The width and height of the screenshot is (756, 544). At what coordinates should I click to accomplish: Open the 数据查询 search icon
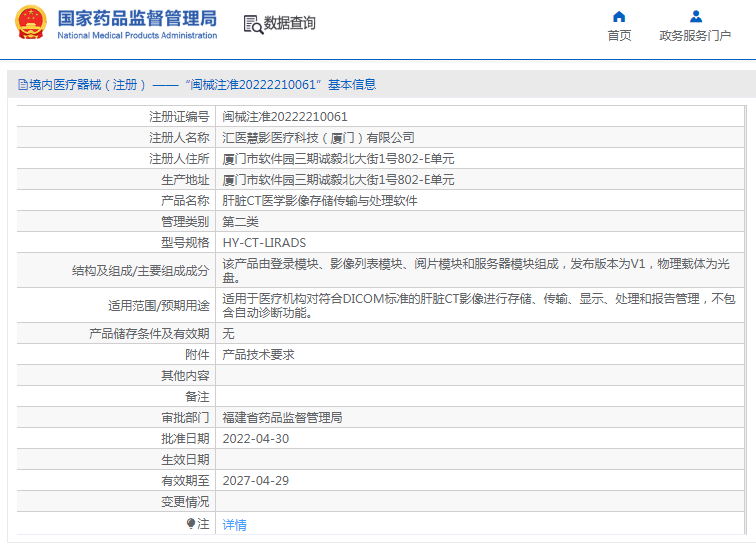253,24
